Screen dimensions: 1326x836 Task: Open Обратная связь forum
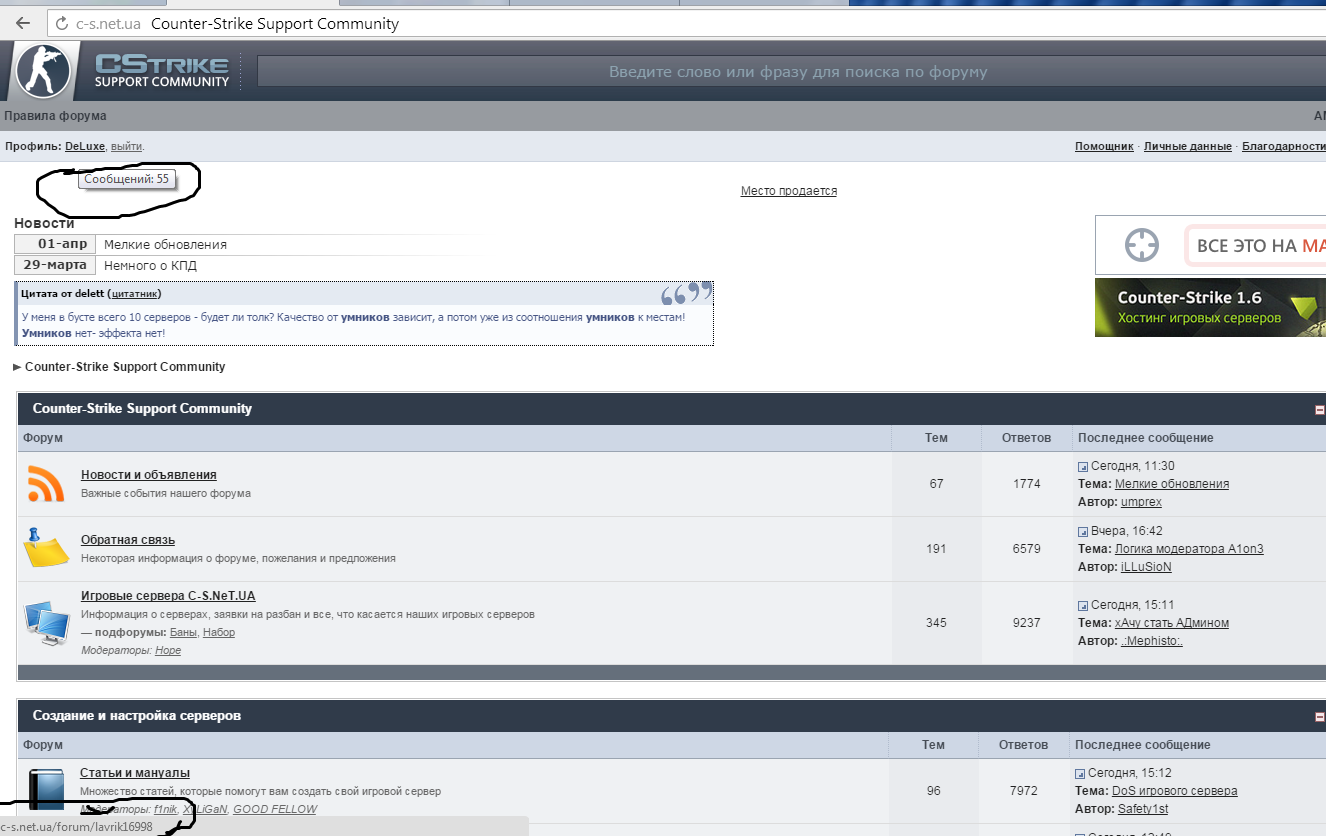128,540
